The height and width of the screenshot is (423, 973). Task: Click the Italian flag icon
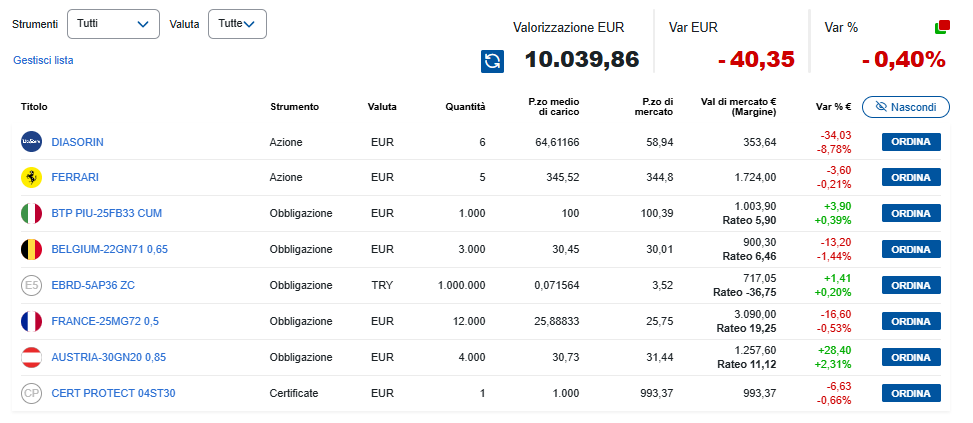pyautogui.click(x=31, y=214)
